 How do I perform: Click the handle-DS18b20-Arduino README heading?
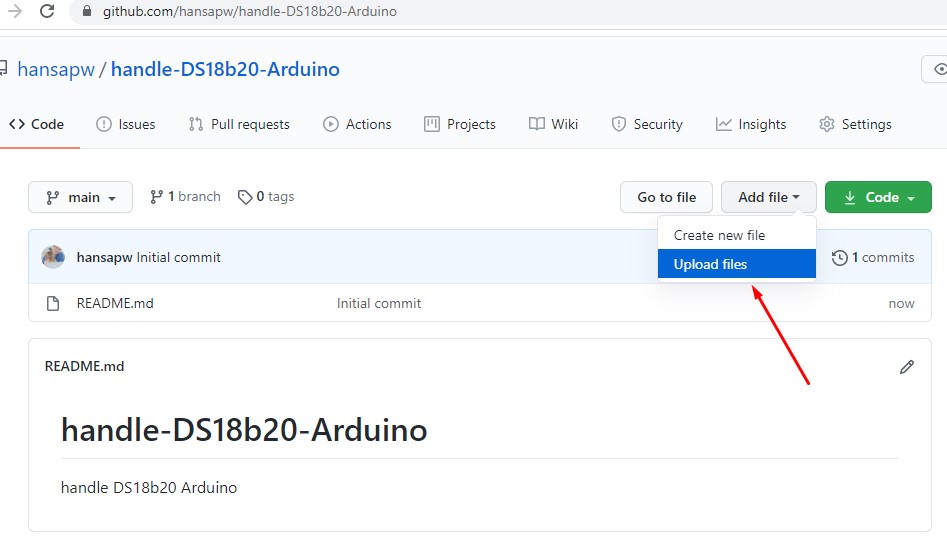coord(244,430)
